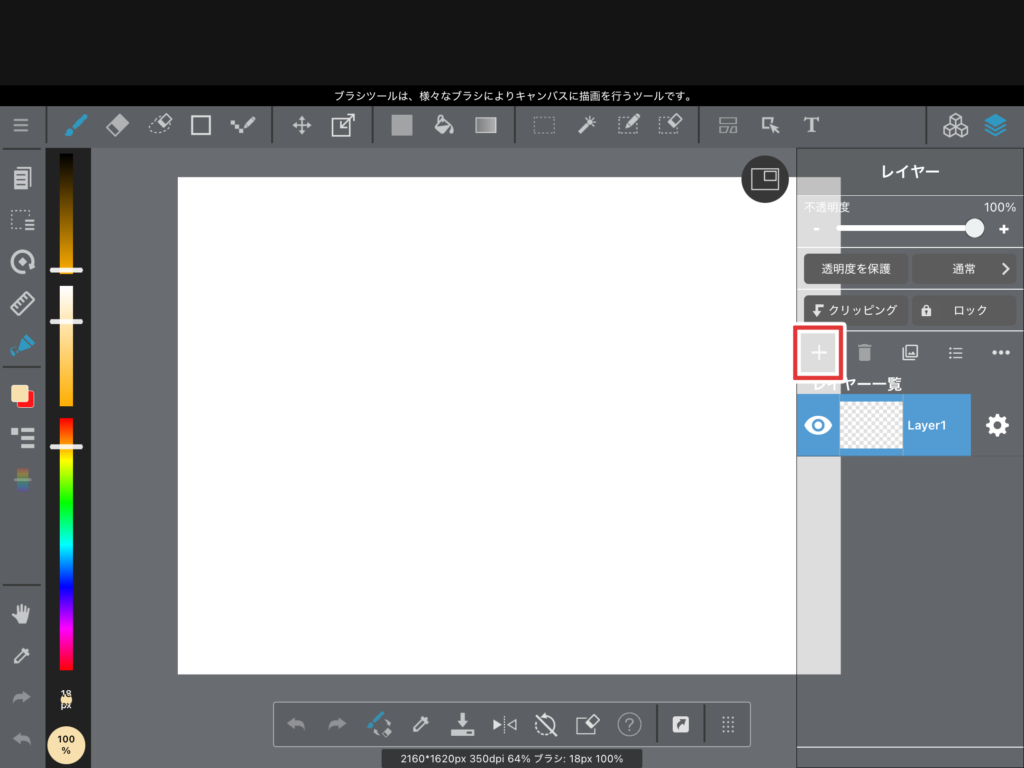Select the Layer1 thumbnail
The height and width of the screenshot is (768, 1024).
(871, 425)
